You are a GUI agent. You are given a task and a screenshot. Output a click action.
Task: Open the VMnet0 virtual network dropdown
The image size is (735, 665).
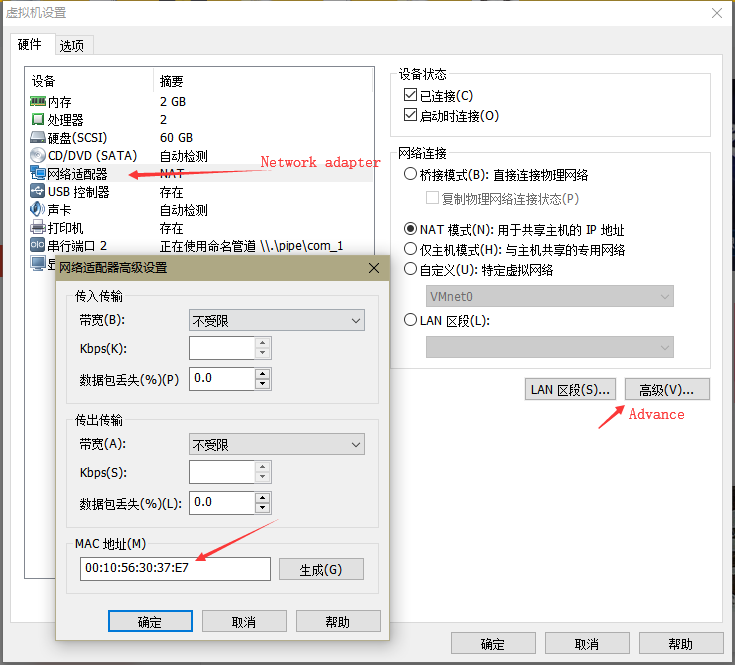click(x=549, y=296)
